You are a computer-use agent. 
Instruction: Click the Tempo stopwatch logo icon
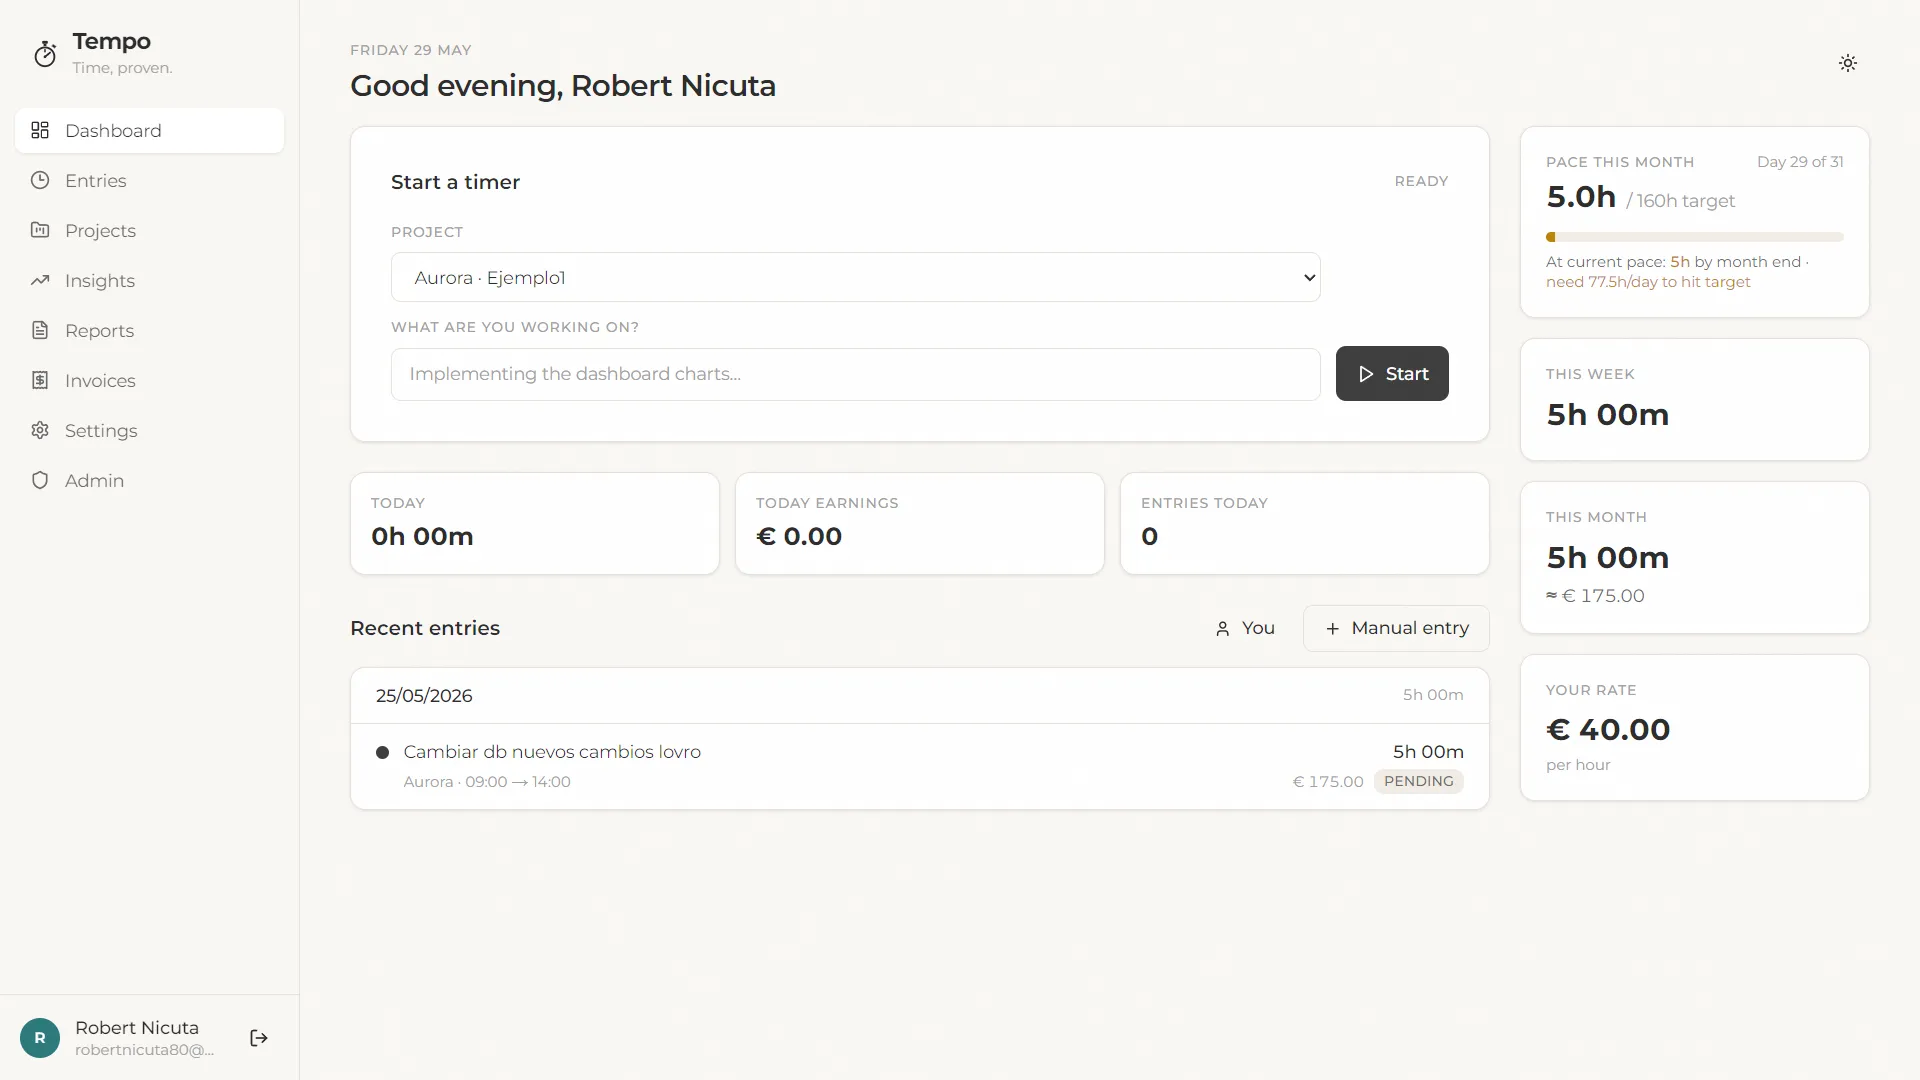pos(45,54)
